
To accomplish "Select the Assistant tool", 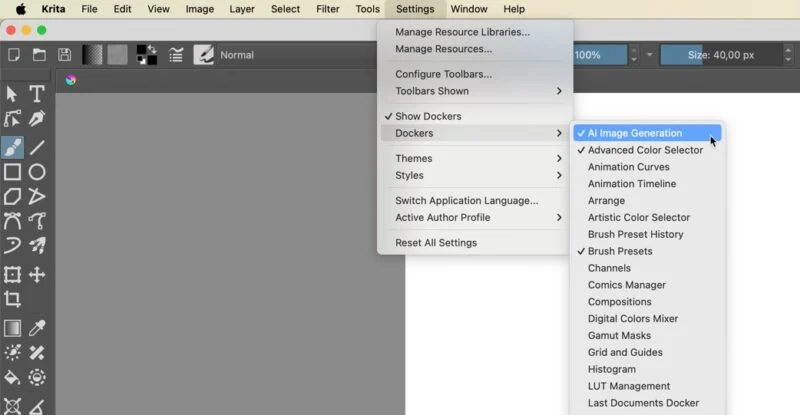I will point(12,406).
